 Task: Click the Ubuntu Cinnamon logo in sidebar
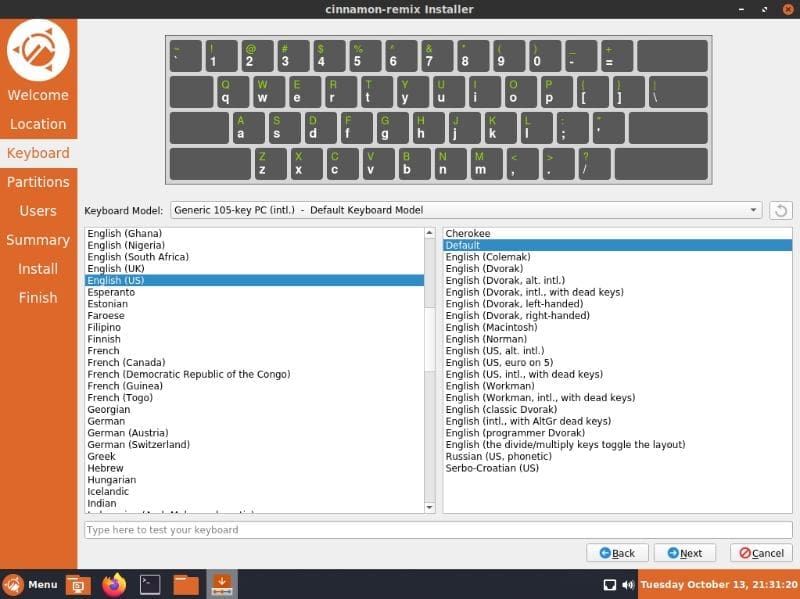(38, 50)
